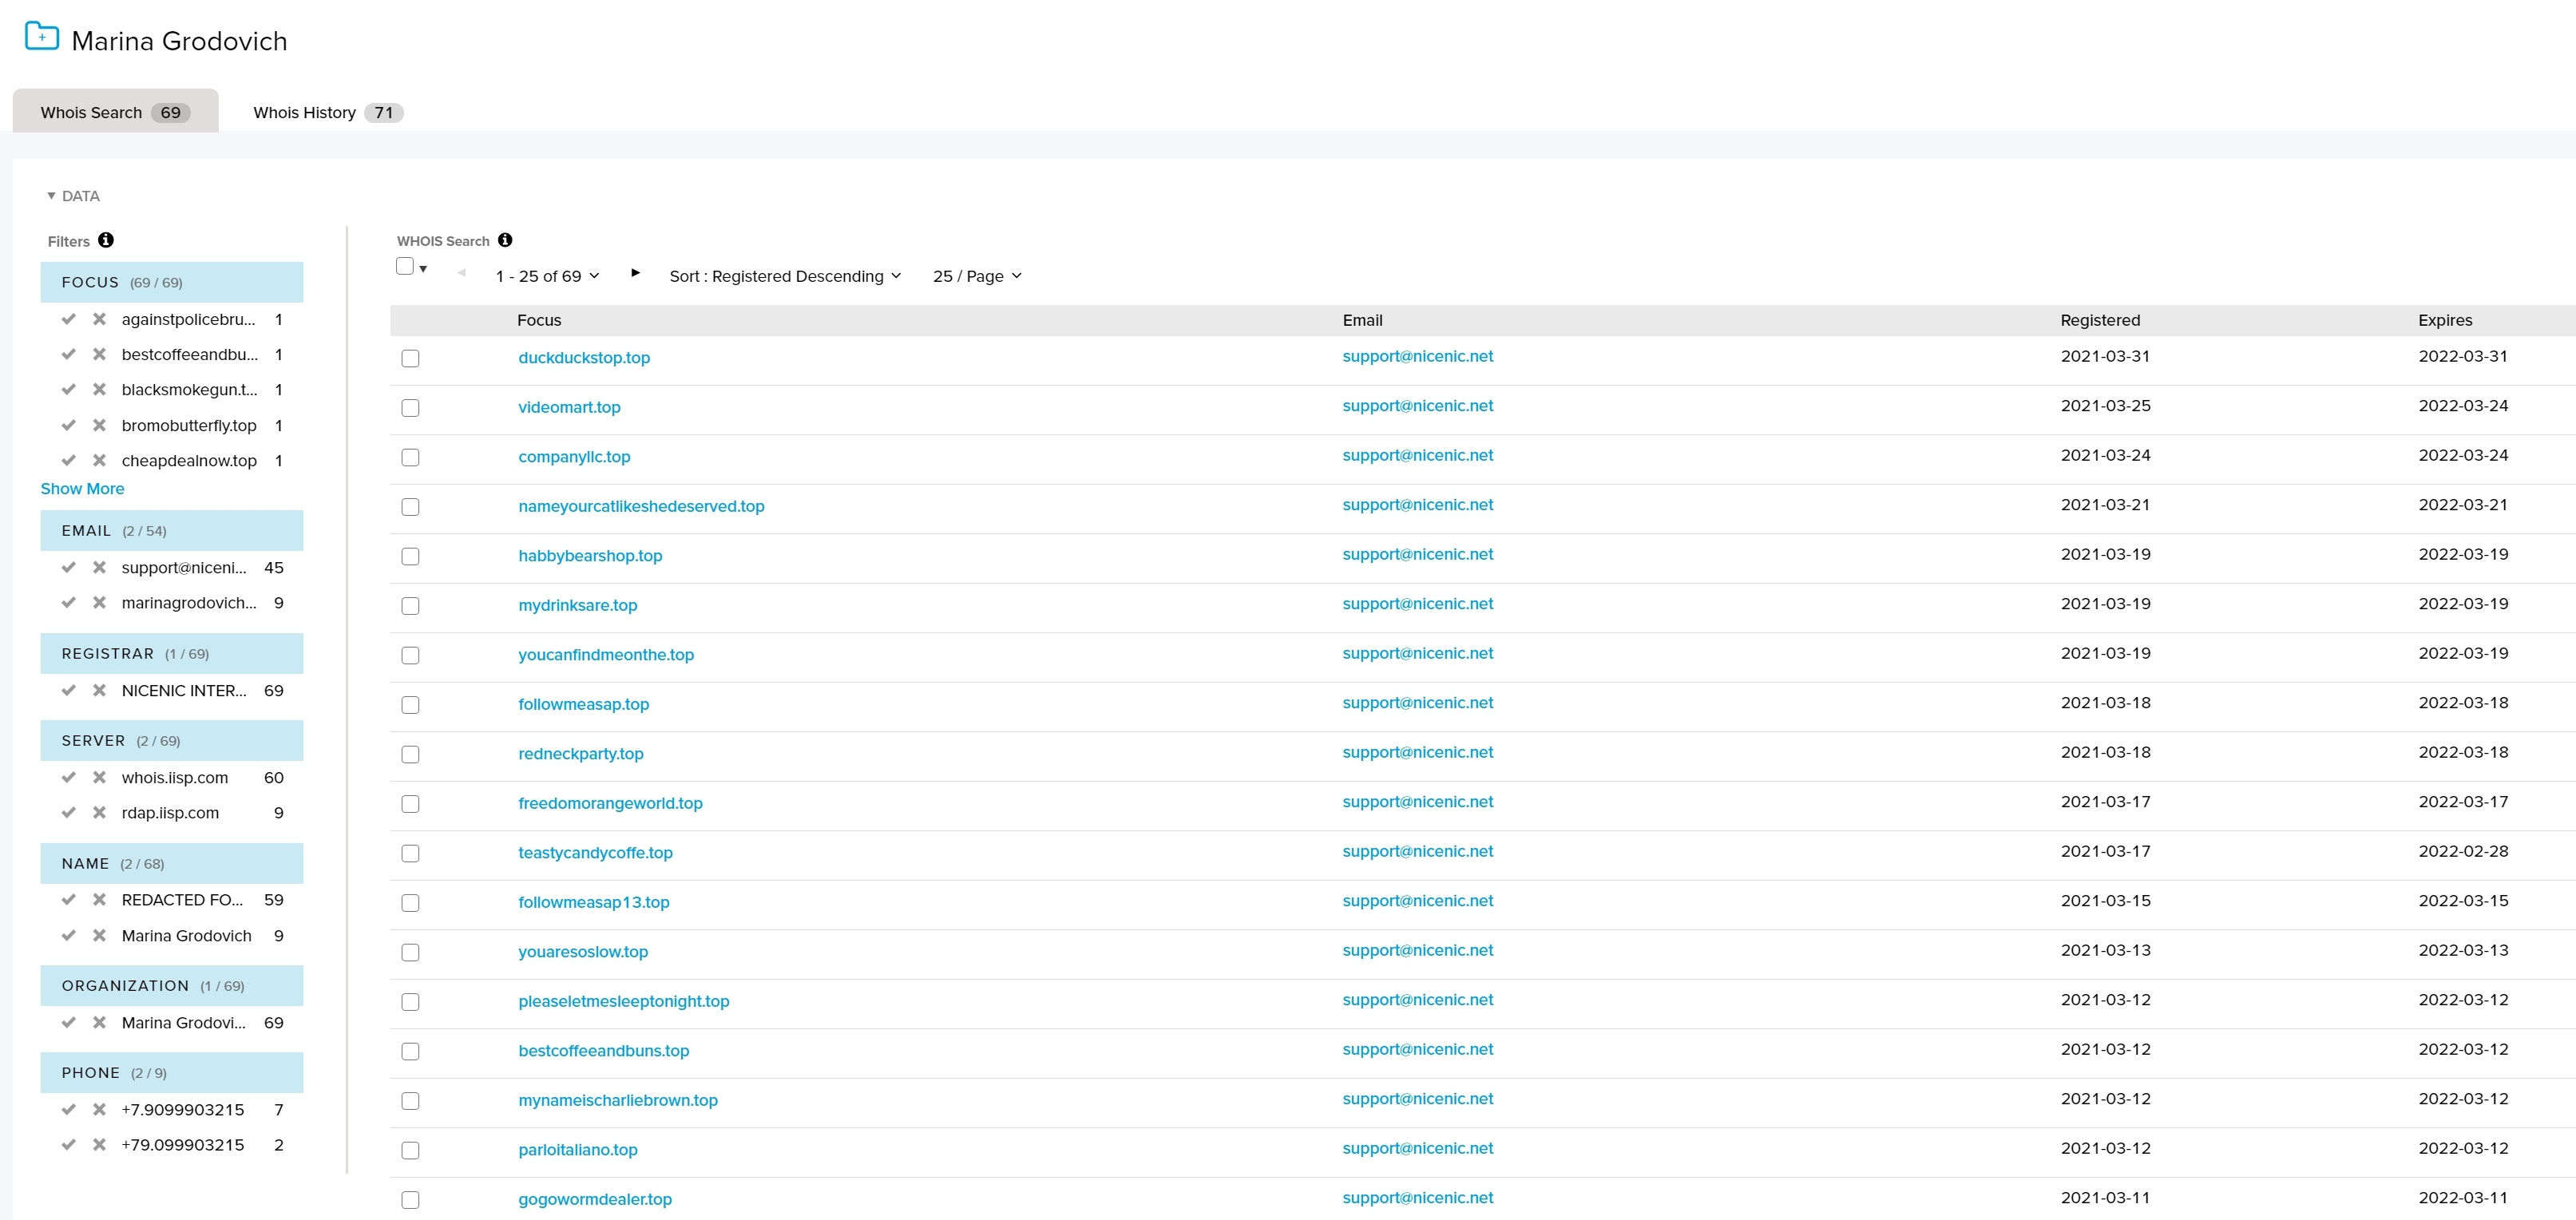Exclude marinagrodovich email filter with its X icon

(99, 602)
